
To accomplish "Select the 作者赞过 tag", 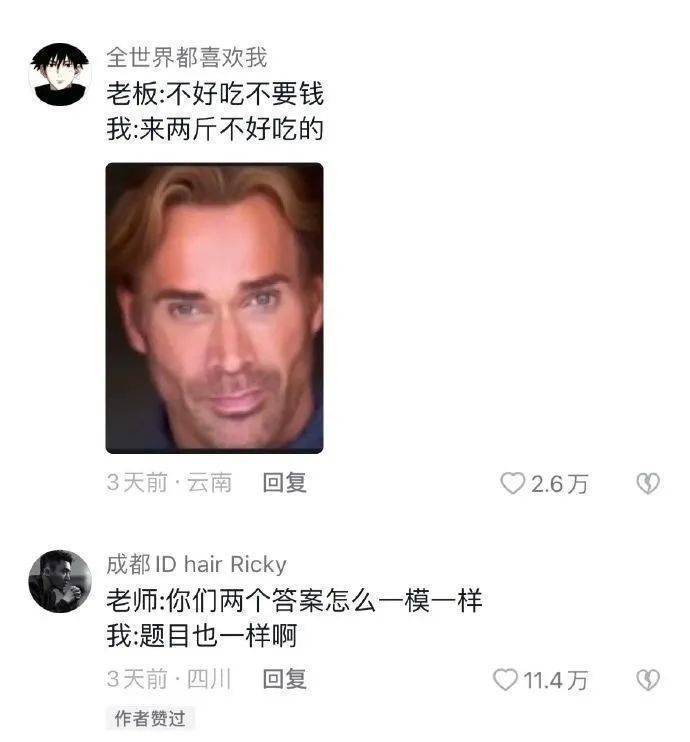I will tap(150, 718).
